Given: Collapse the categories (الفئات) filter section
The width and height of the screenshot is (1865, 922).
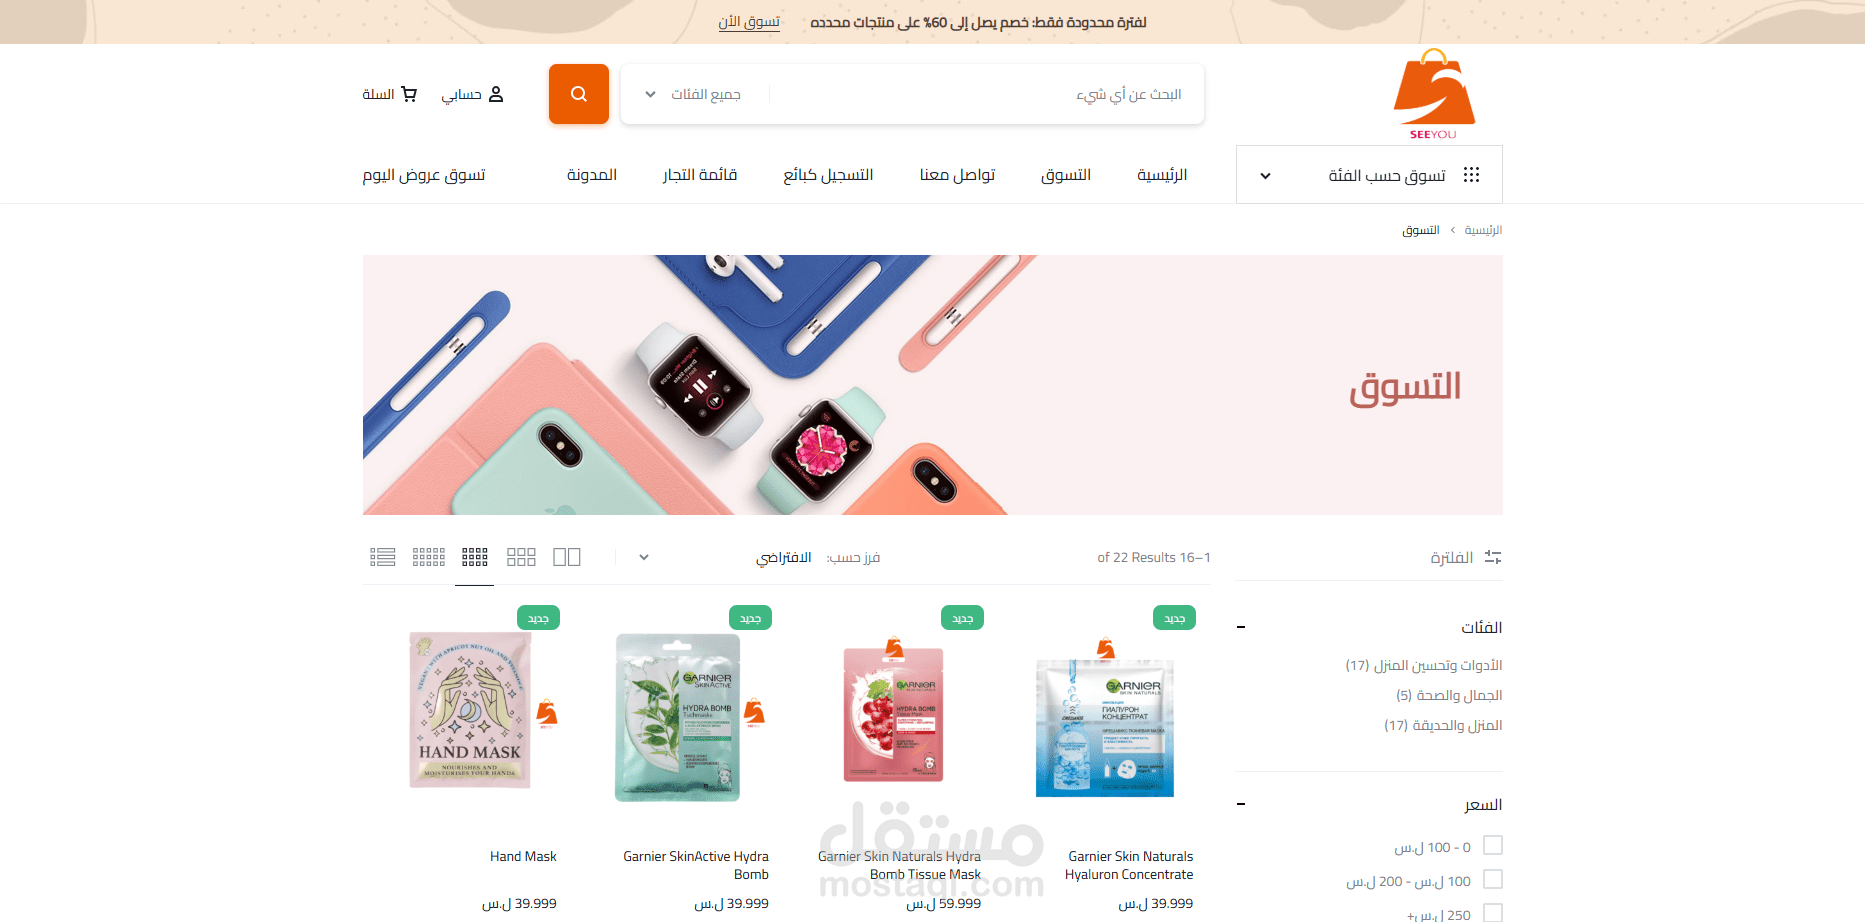Looking at the screenshot, I should coord(1241,628).
